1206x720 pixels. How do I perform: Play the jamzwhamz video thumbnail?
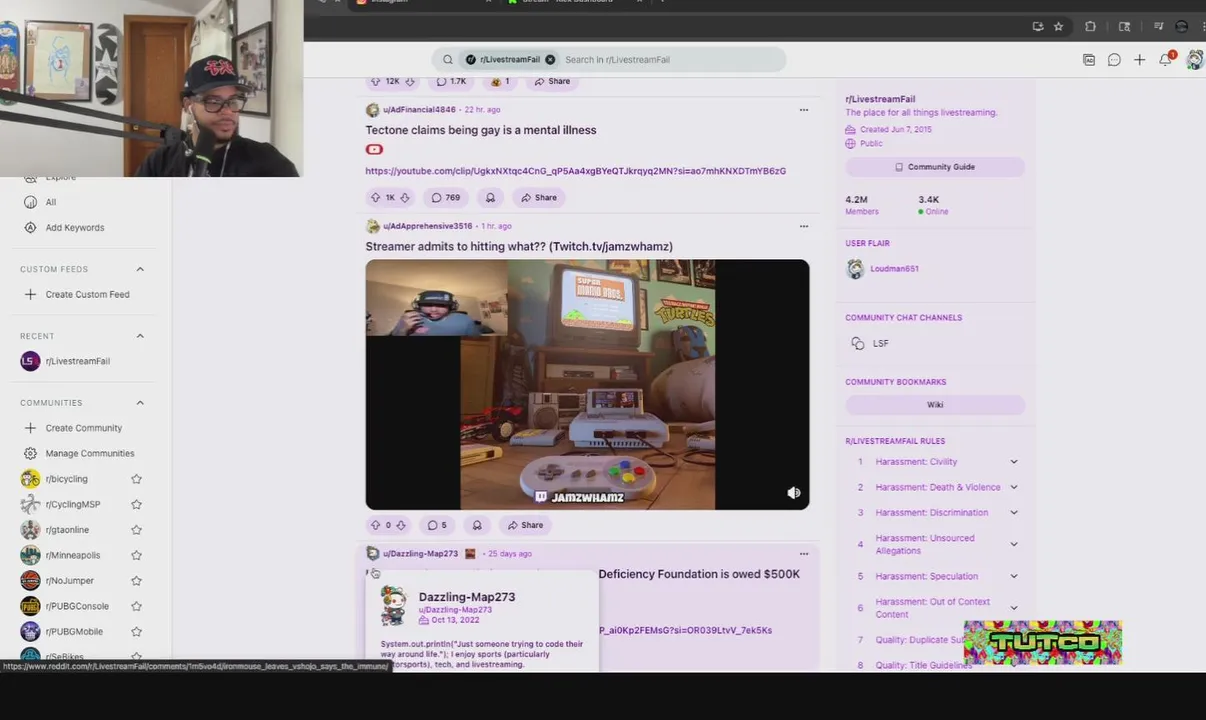(x=587, y=385)
